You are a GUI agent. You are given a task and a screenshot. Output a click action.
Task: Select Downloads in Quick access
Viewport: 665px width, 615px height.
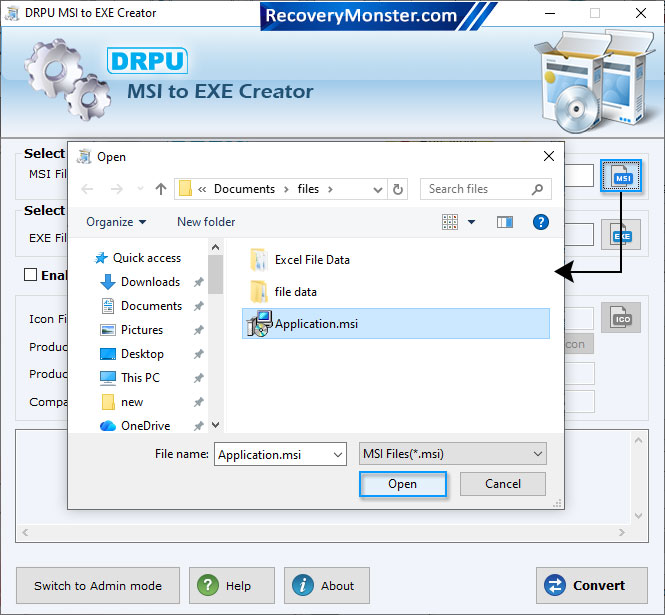click(150, 282)
